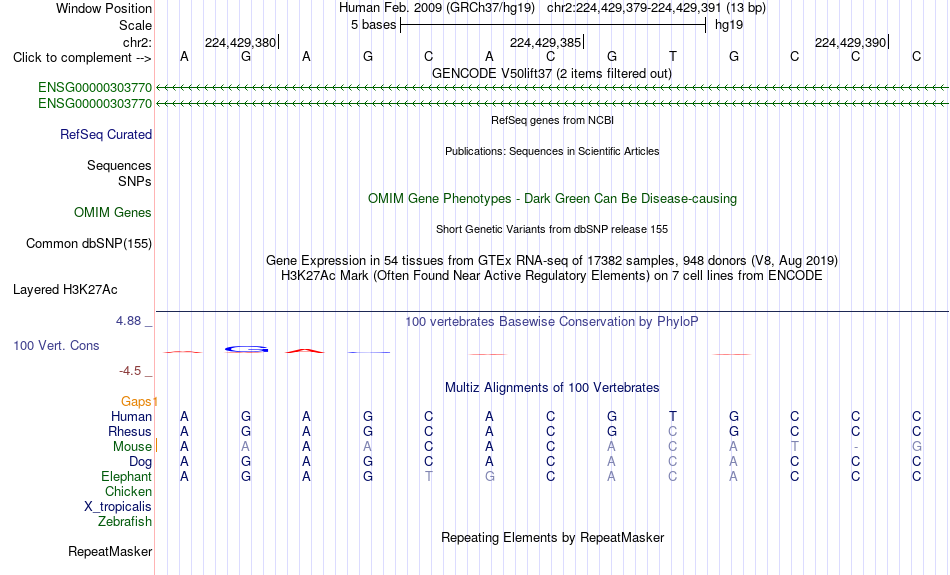This screenshot has width=950, height=575.
Task: Click the H3K27Ac Mark ENCODE title
Action: (x=552, y=276)
